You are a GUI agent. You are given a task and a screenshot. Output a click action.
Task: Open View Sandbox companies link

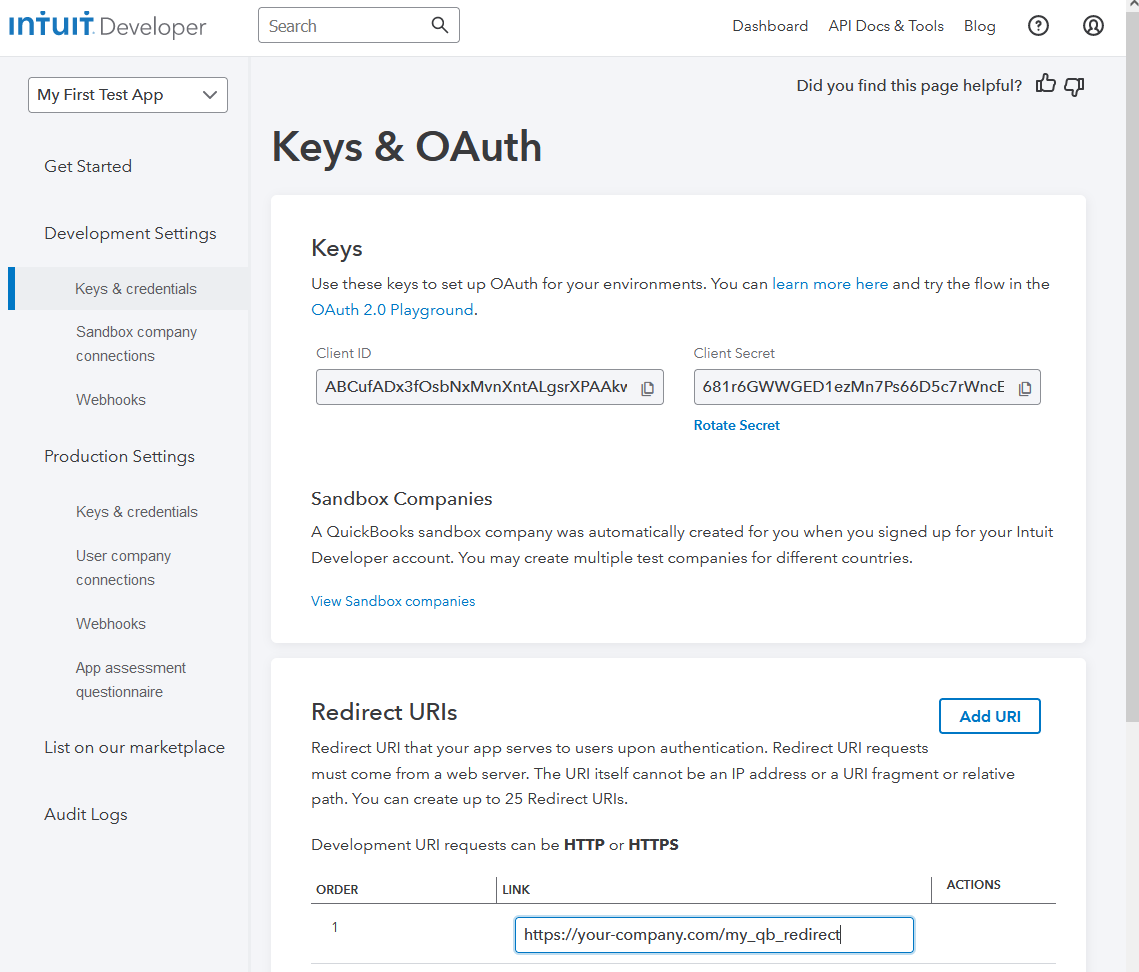tap(393, 601)
